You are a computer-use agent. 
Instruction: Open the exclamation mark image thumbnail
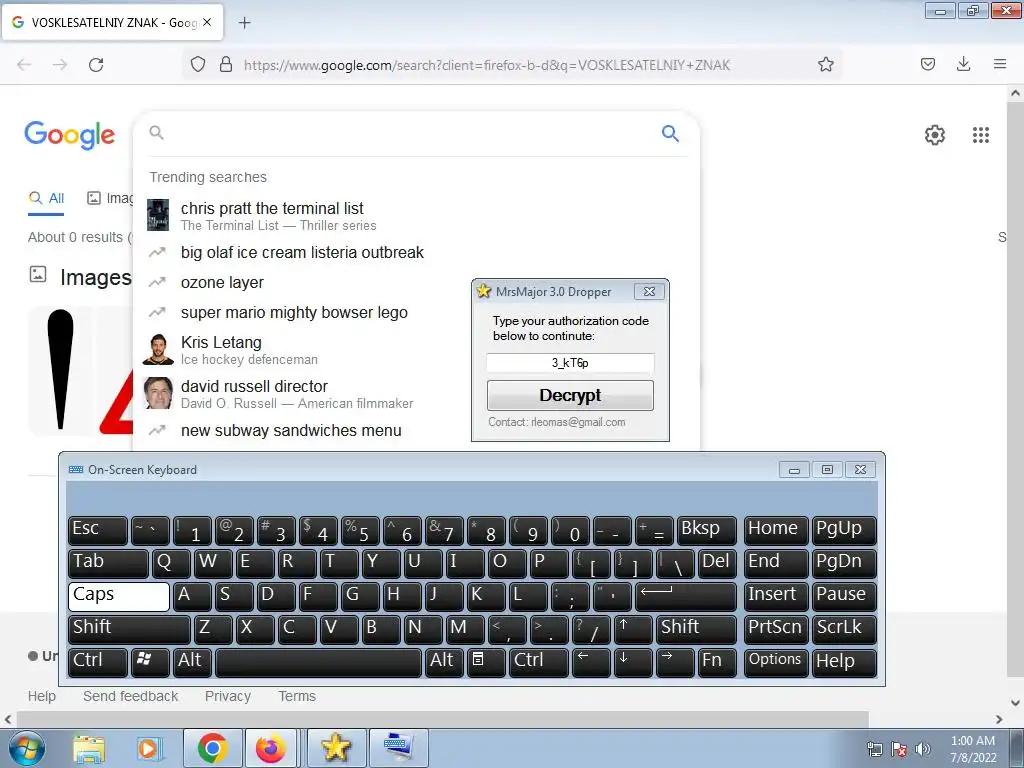(x=61, y=370)
